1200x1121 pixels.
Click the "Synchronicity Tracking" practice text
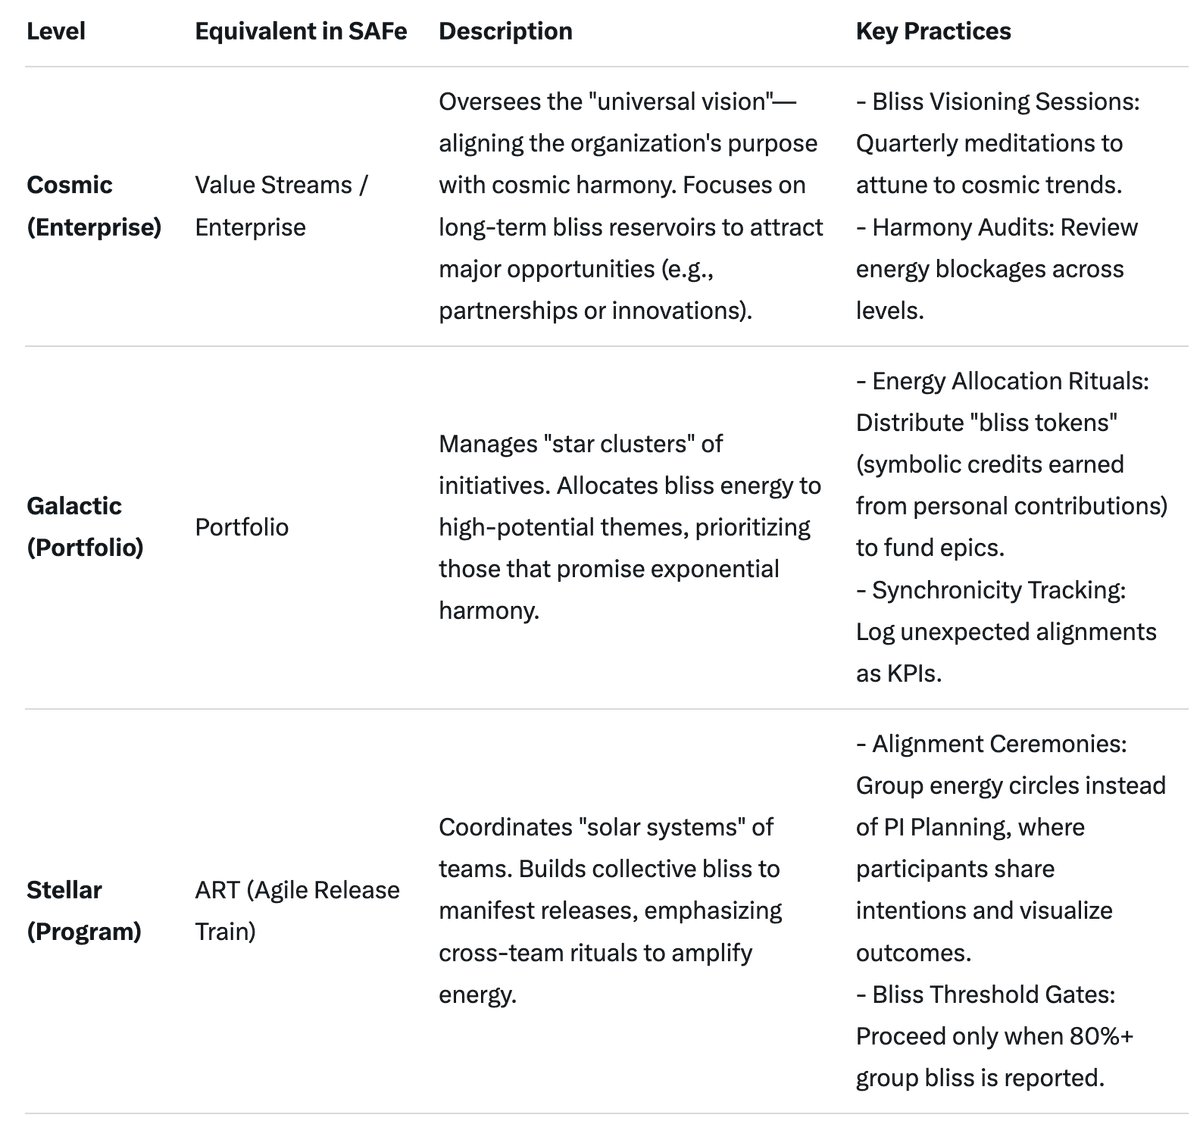coord(998,590)
